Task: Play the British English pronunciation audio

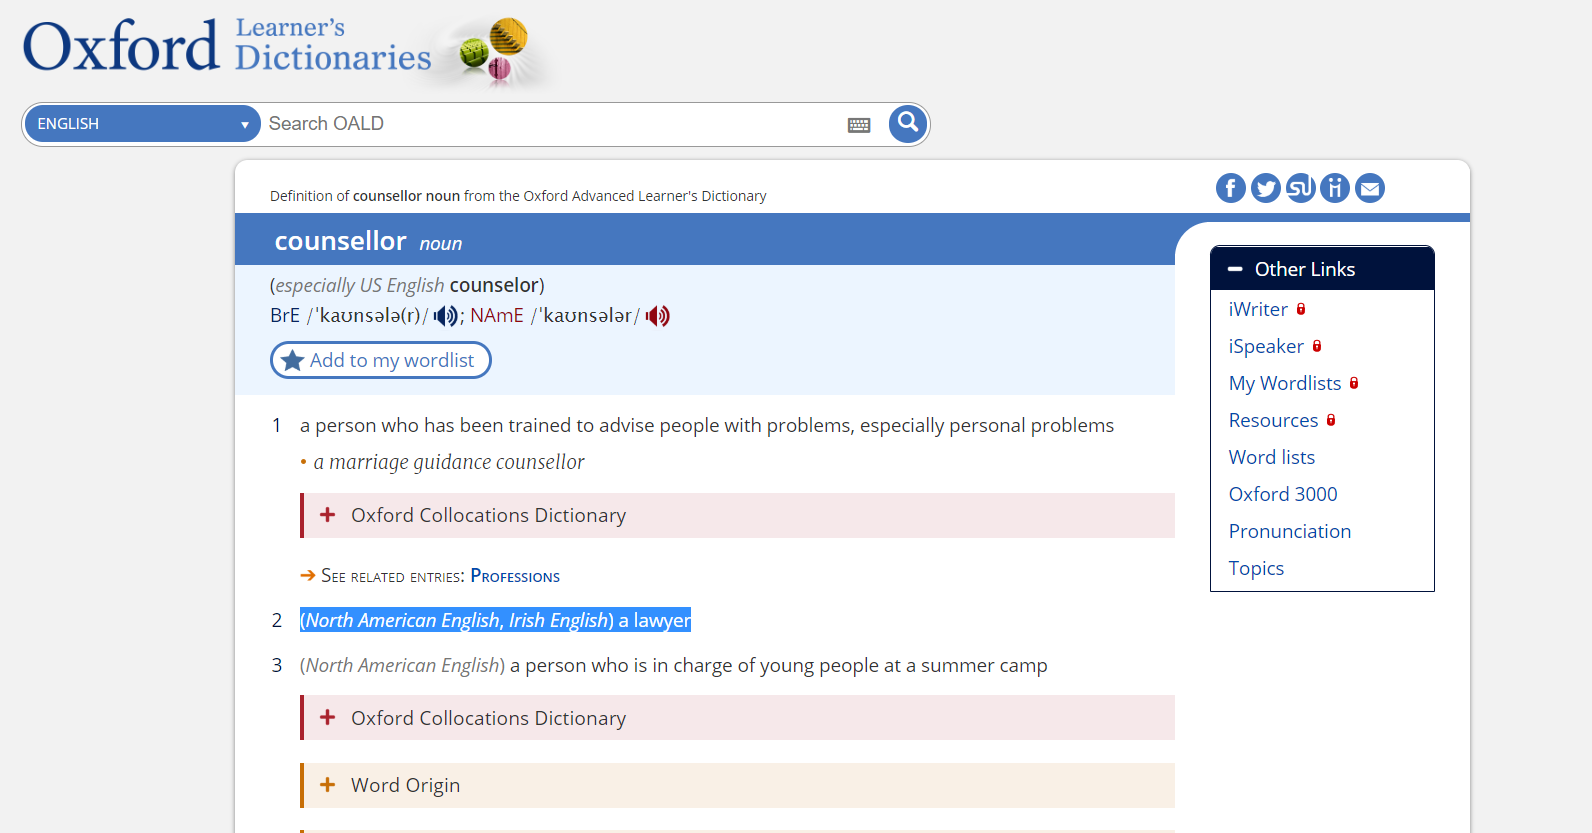Action: pyautogui.click(x=445, y=316)
